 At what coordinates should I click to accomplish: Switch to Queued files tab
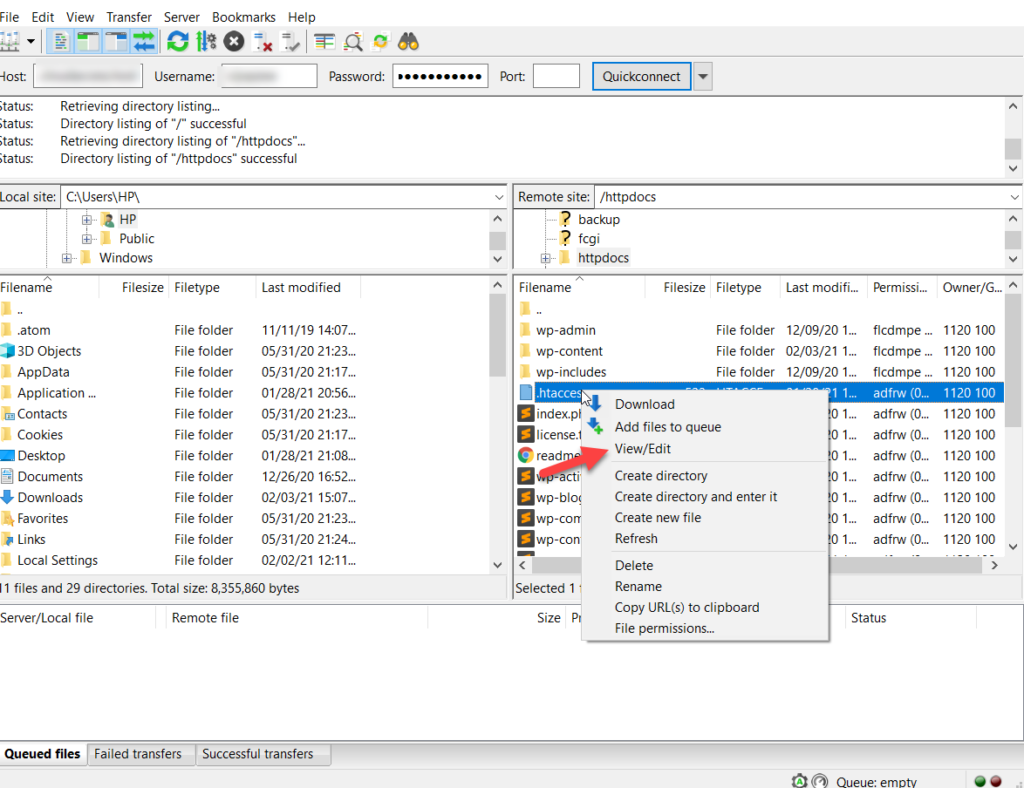pyautogui.click(x=42, y=754)
